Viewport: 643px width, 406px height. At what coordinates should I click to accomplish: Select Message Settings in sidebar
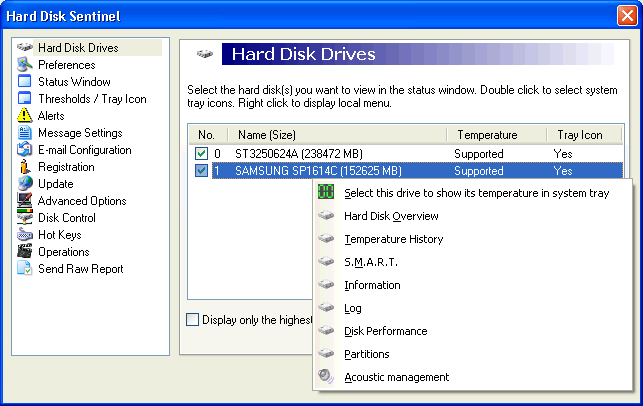[x=80, y=133]
